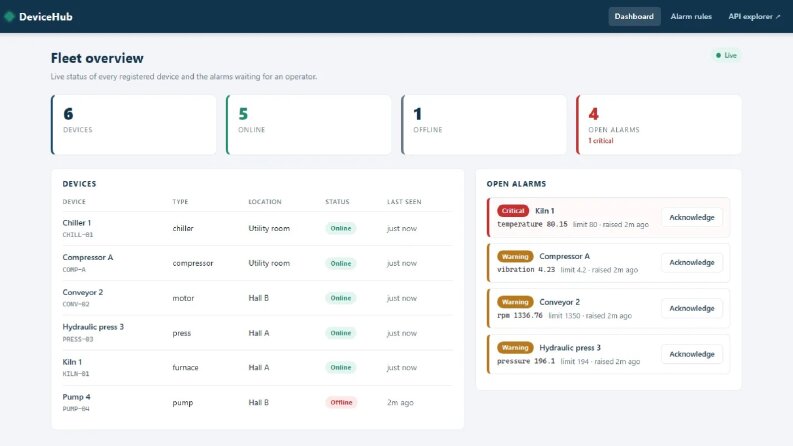Image resolution: width=793 pixels, height=446 pixels.
Task: Click the Warning badge on Conveyor 2 alarm
Action: pyautogui.click(x=515, y=302)
